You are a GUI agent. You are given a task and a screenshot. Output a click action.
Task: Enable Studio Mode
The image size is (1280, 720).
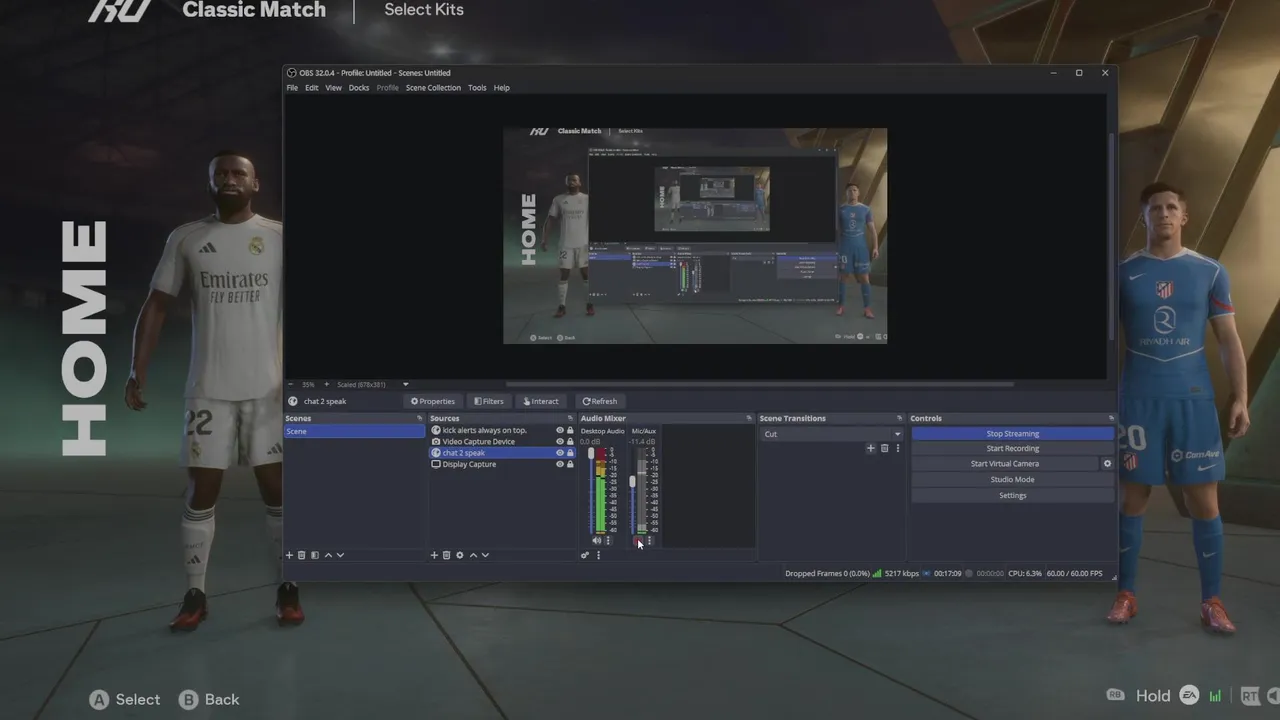coord(1013,480)
